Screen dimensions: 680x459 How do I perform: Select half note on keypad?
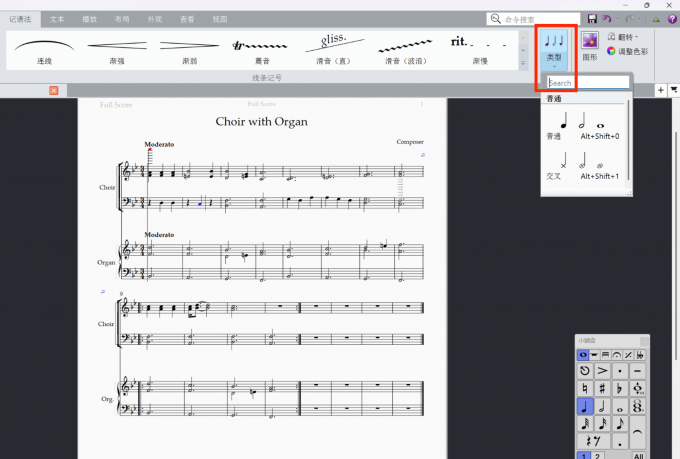click(602, 406)
